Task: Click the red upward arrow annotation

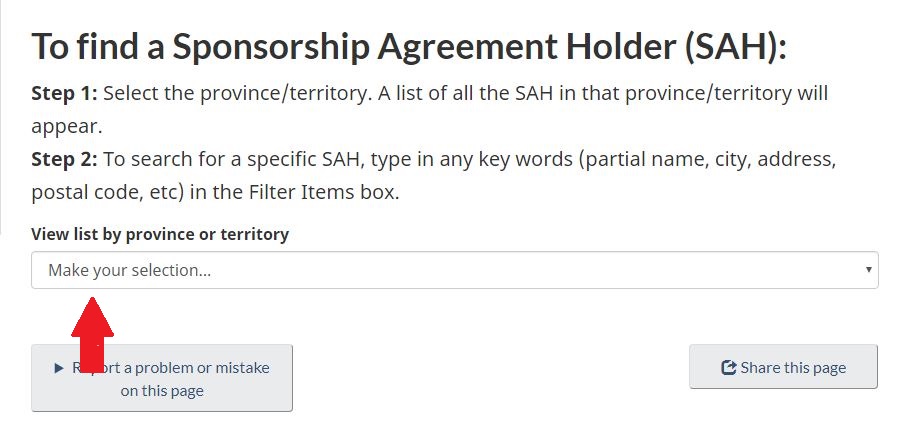Action: [x=92, y=333]
